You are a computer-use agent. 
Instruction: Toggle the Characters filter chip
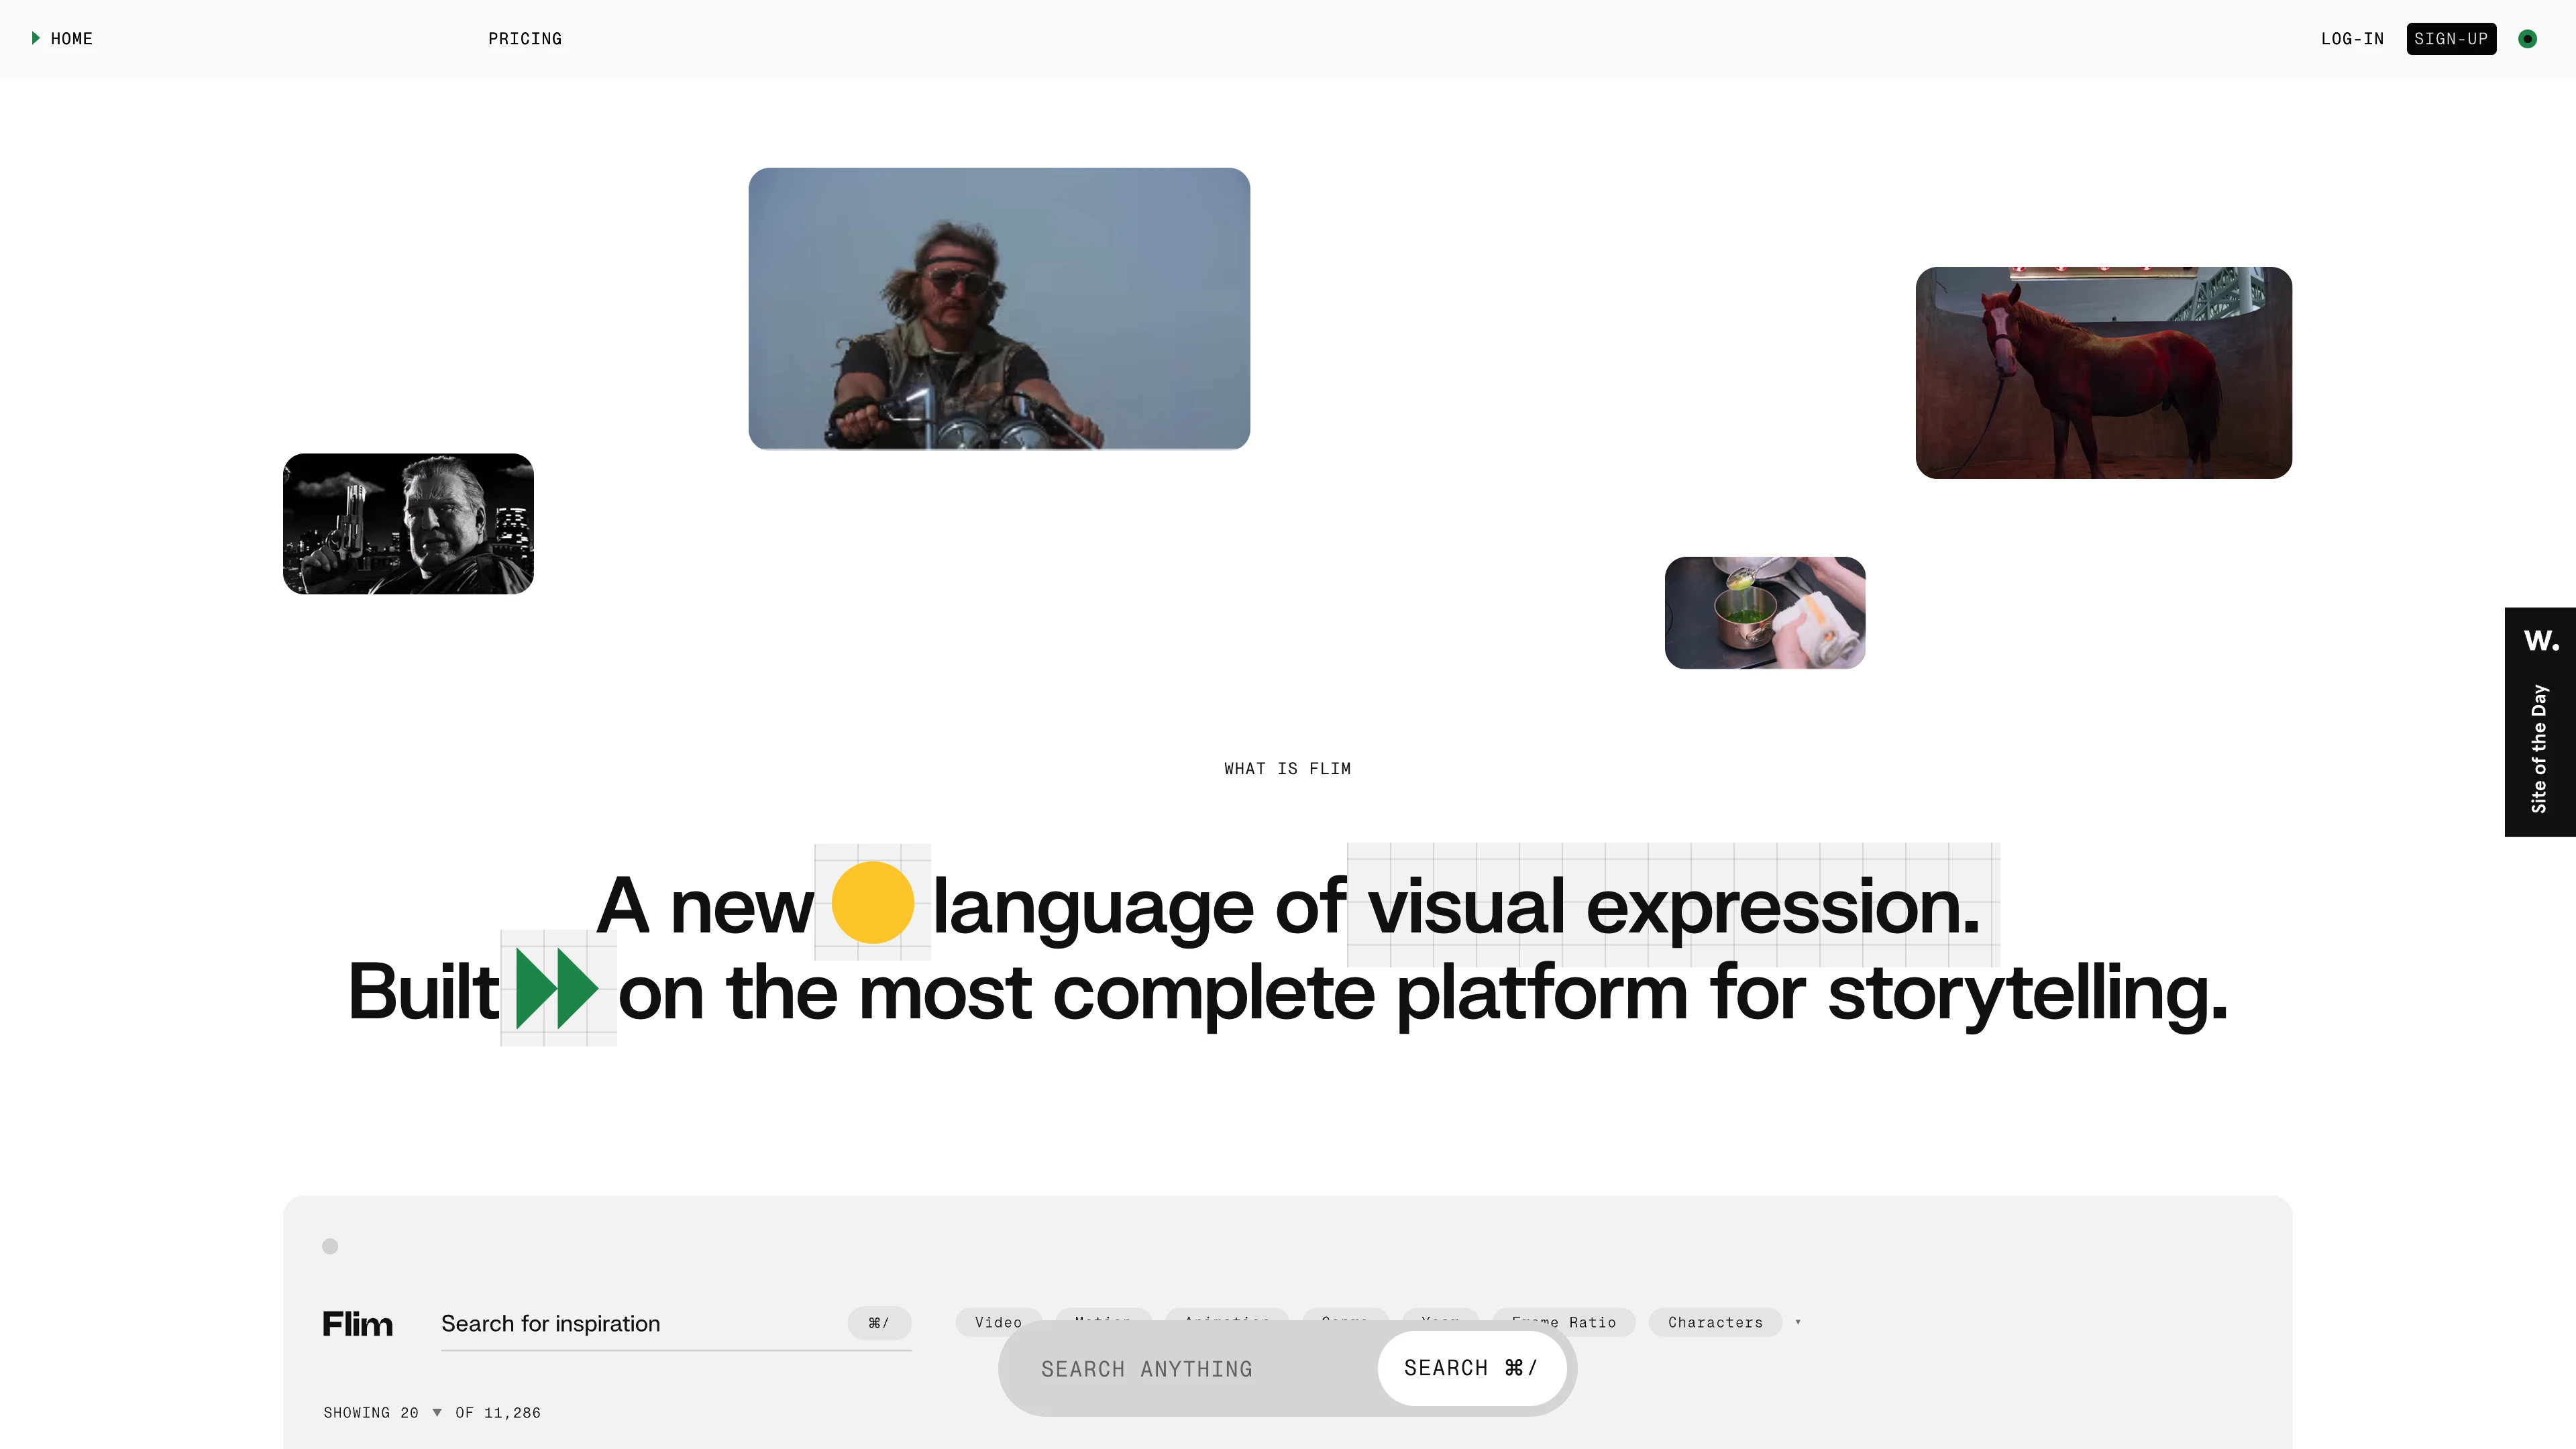1715,1322
